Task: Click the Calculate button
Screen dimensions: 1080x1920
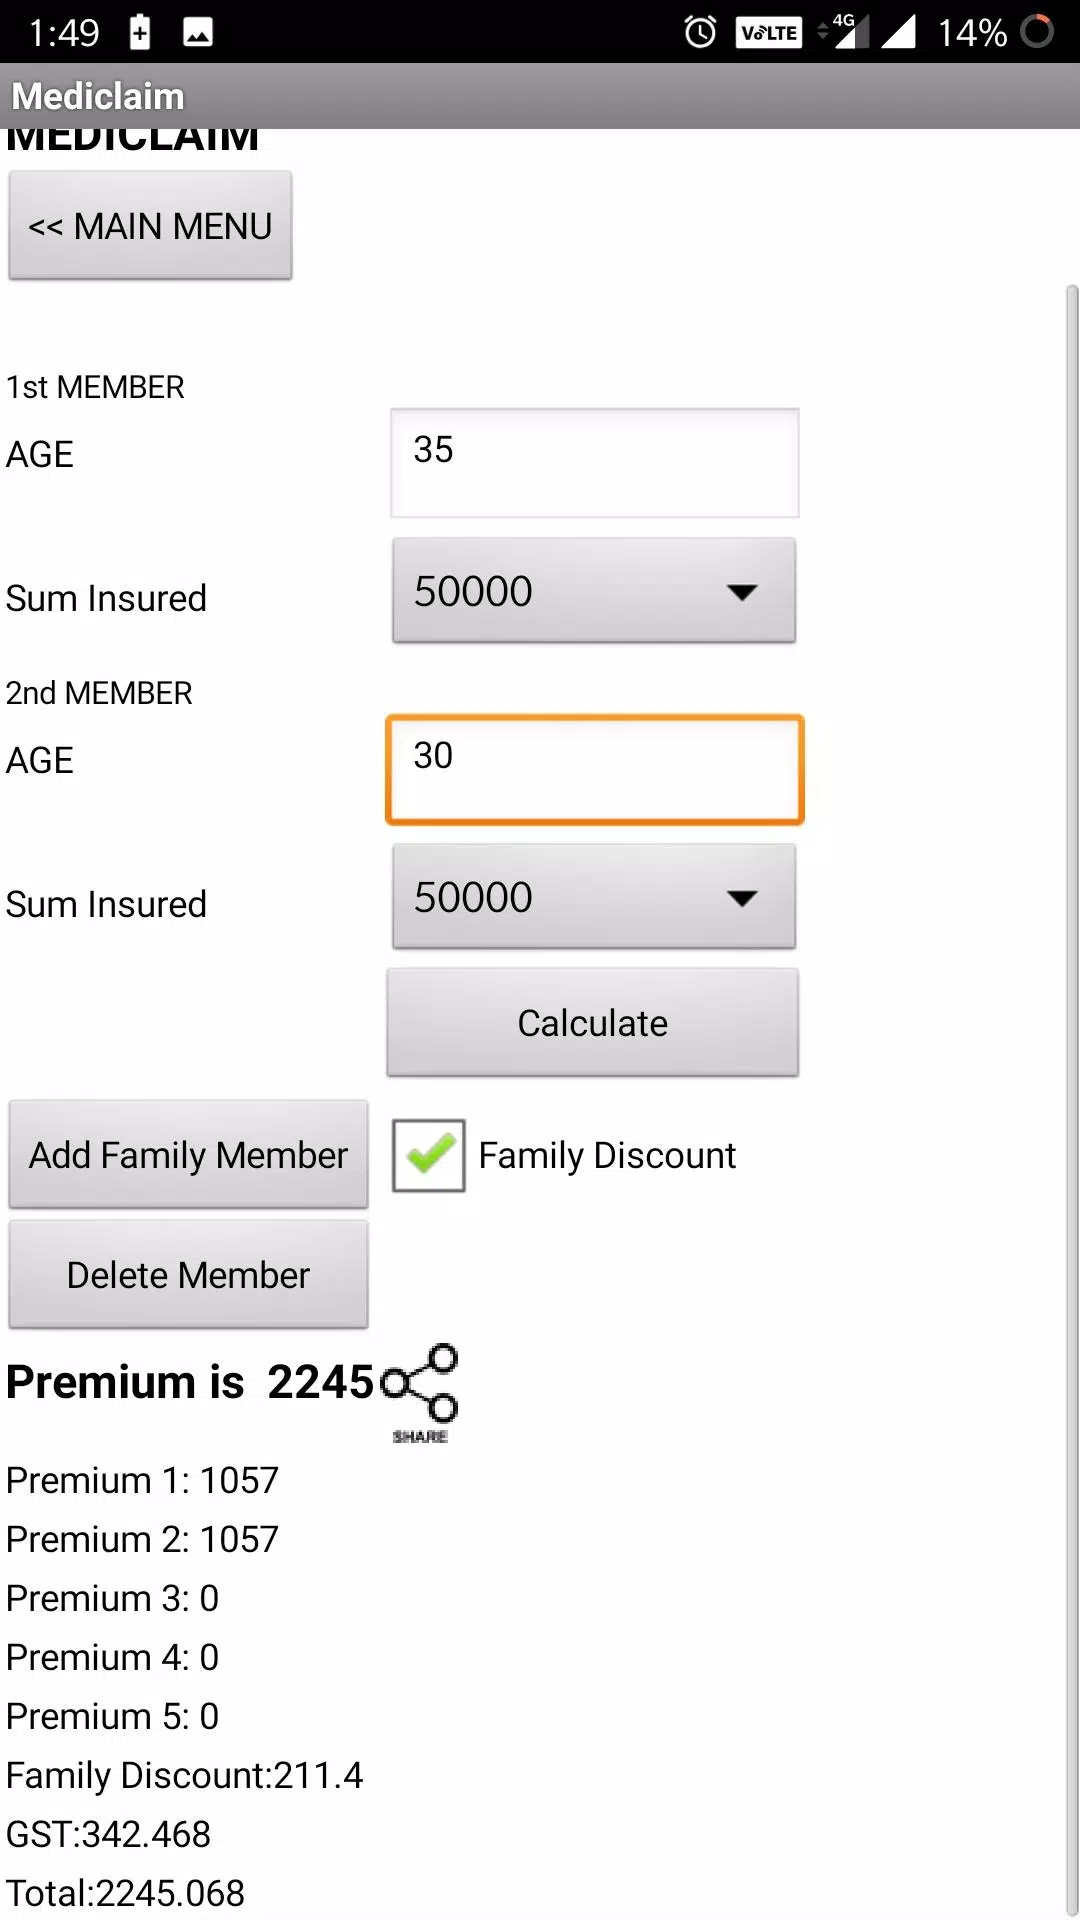Action: pyautogui.click(x=593, y=1023)
